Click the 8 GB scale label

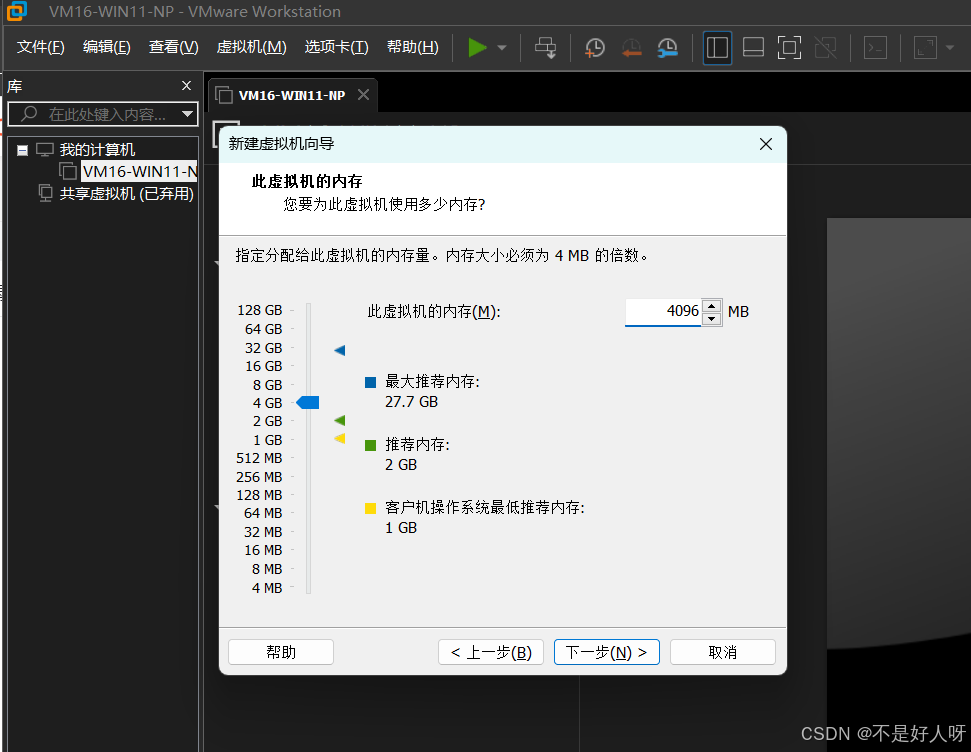(268, 385)
